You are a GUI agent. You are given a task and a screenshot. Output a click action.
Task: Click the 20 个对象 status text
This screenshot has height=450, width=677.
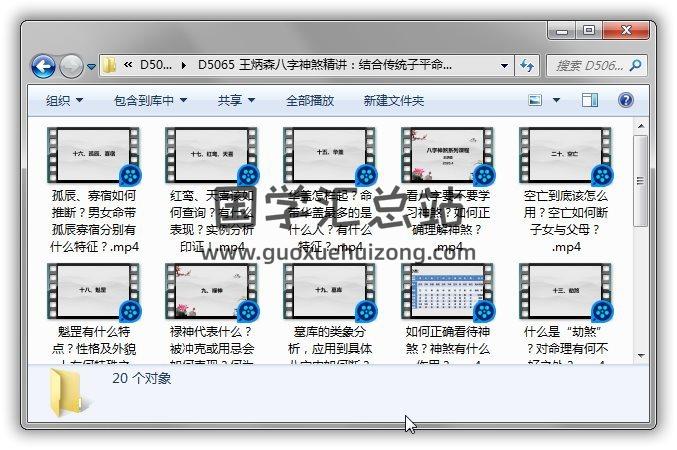(x=142, y=379)
